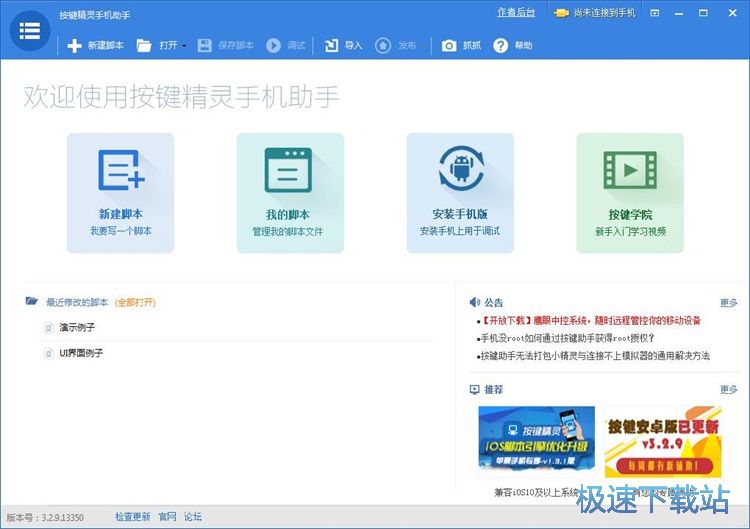The height and width of the screenshot is (529, 750).
Task: Open the main menu list icon
Action: pyautogui.click(x=30, y=31)
